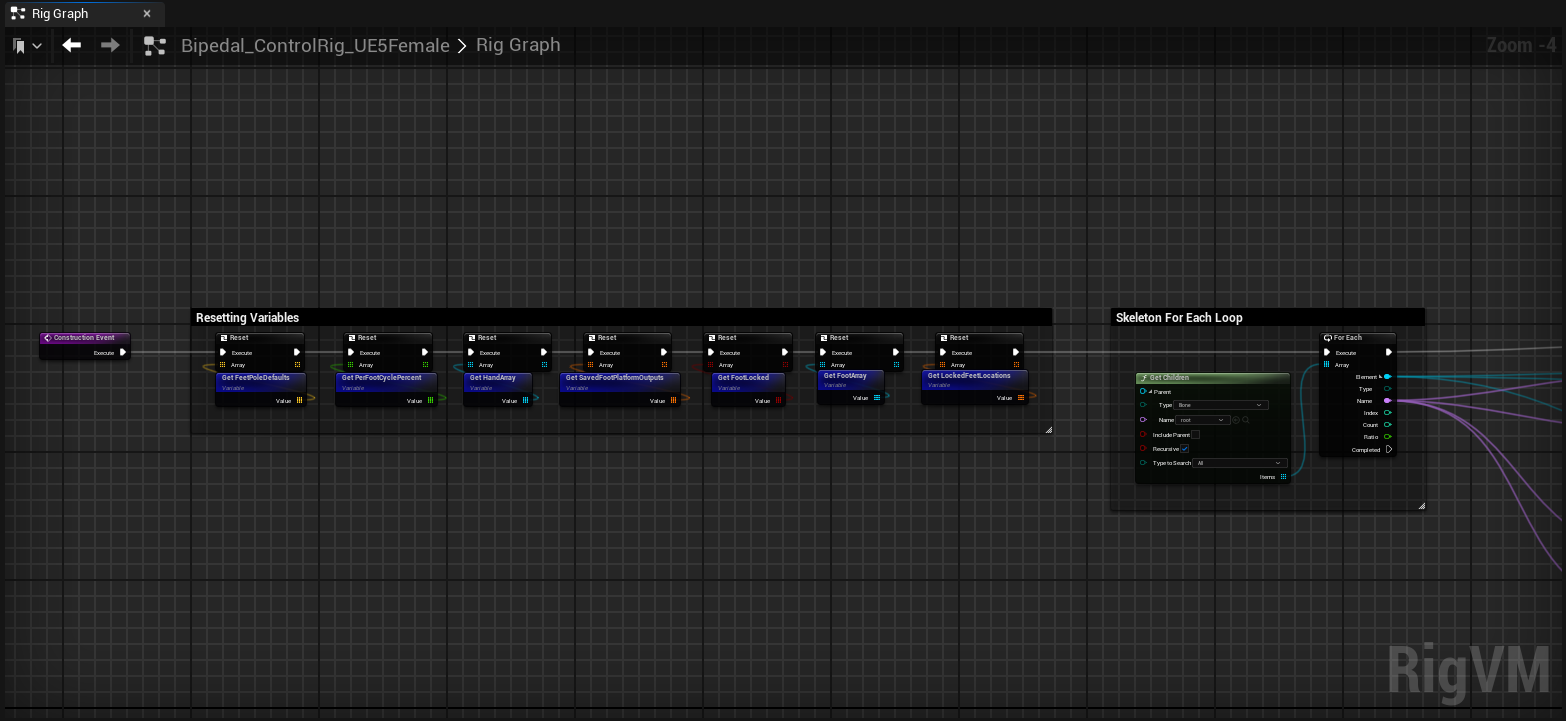
Task: Click the Completed pin on For Each node
Action: pyautogui.click(x=1388, y=450)
